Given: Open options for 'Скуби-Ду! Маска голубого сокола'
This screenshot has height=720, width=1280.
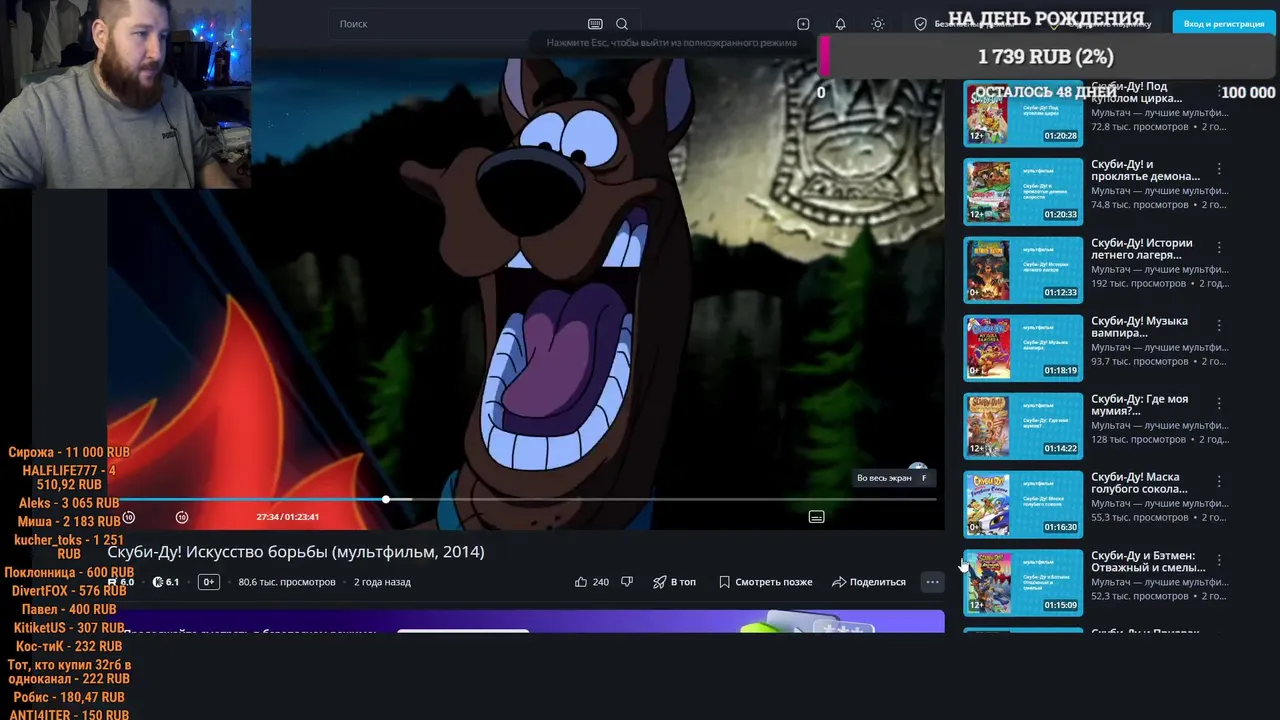Looking at the screenshot, I should click(1219, 481).
